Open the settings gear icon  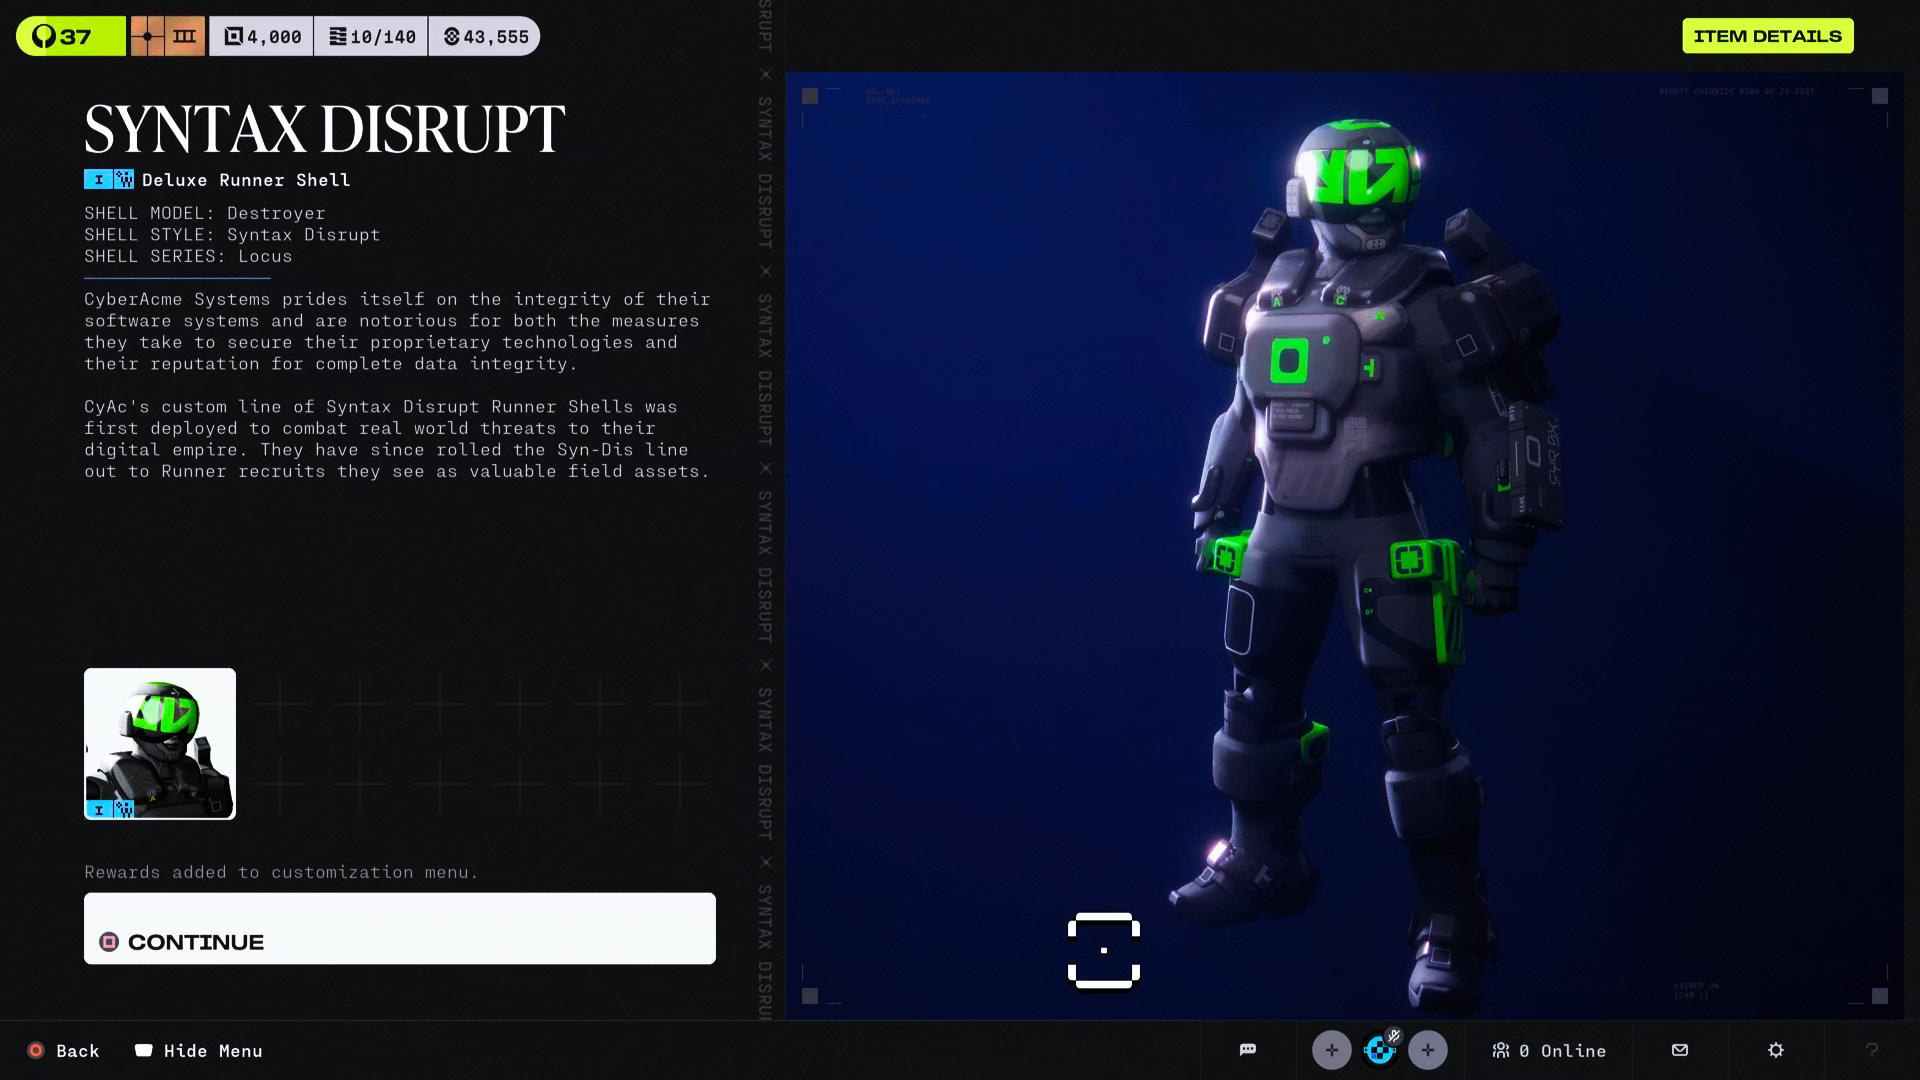click(1776, 1050)
